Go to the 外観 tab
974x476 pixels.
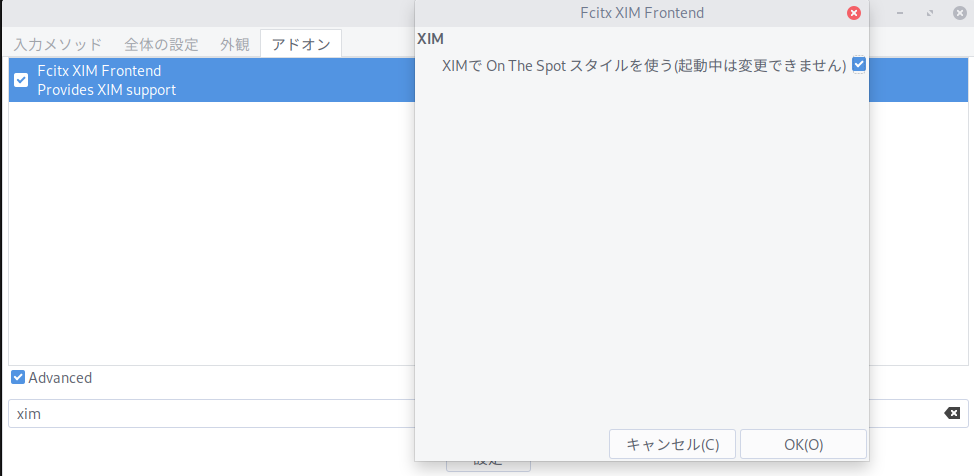tap(235, 44)
